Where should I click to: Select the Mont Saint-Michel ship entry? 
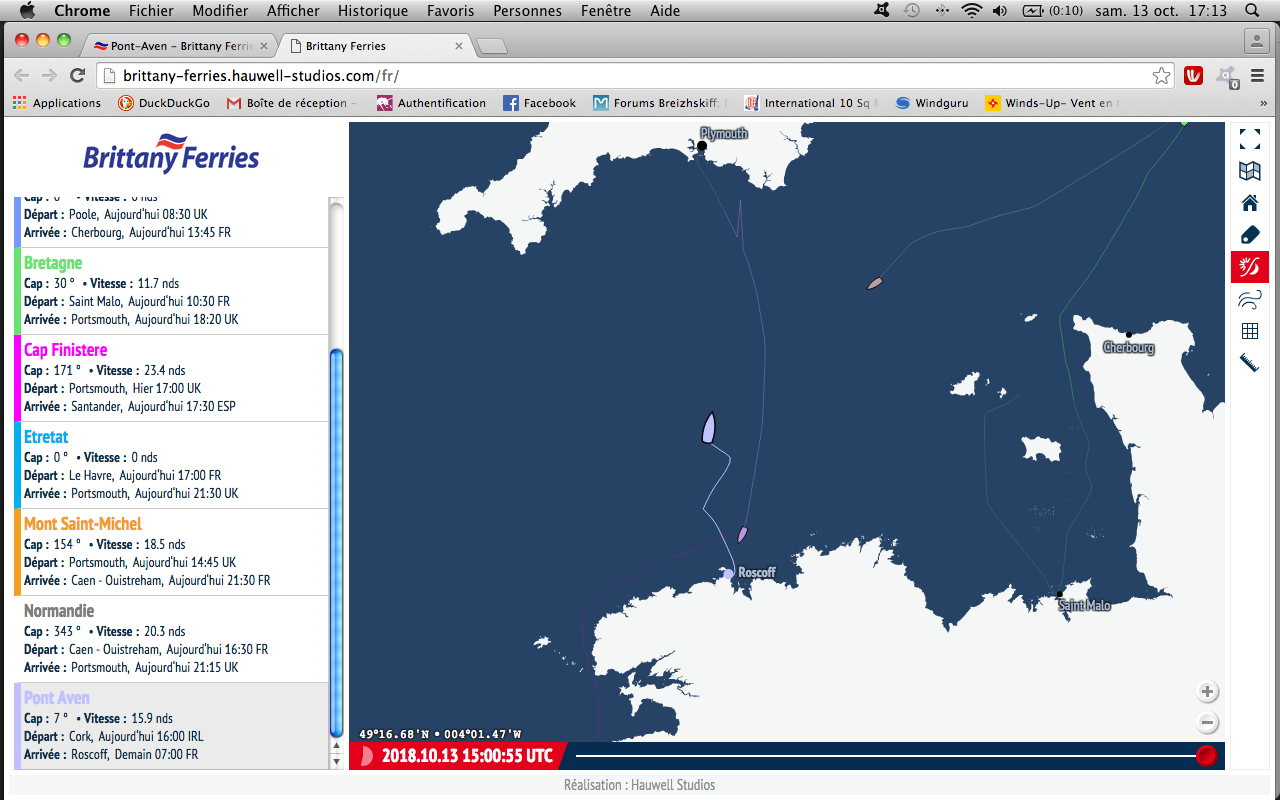point(171,552)
